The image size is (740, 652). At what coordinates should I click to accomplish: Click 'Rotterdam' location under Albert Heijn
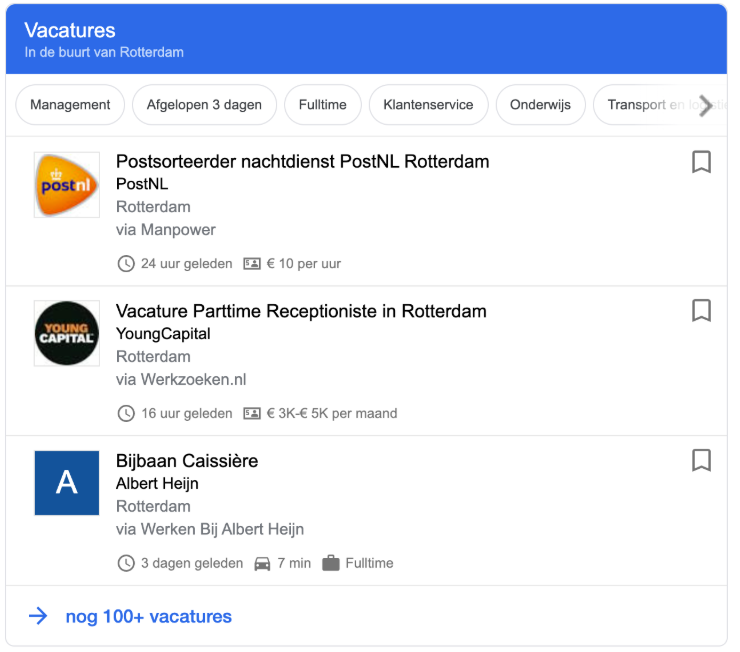153,507
